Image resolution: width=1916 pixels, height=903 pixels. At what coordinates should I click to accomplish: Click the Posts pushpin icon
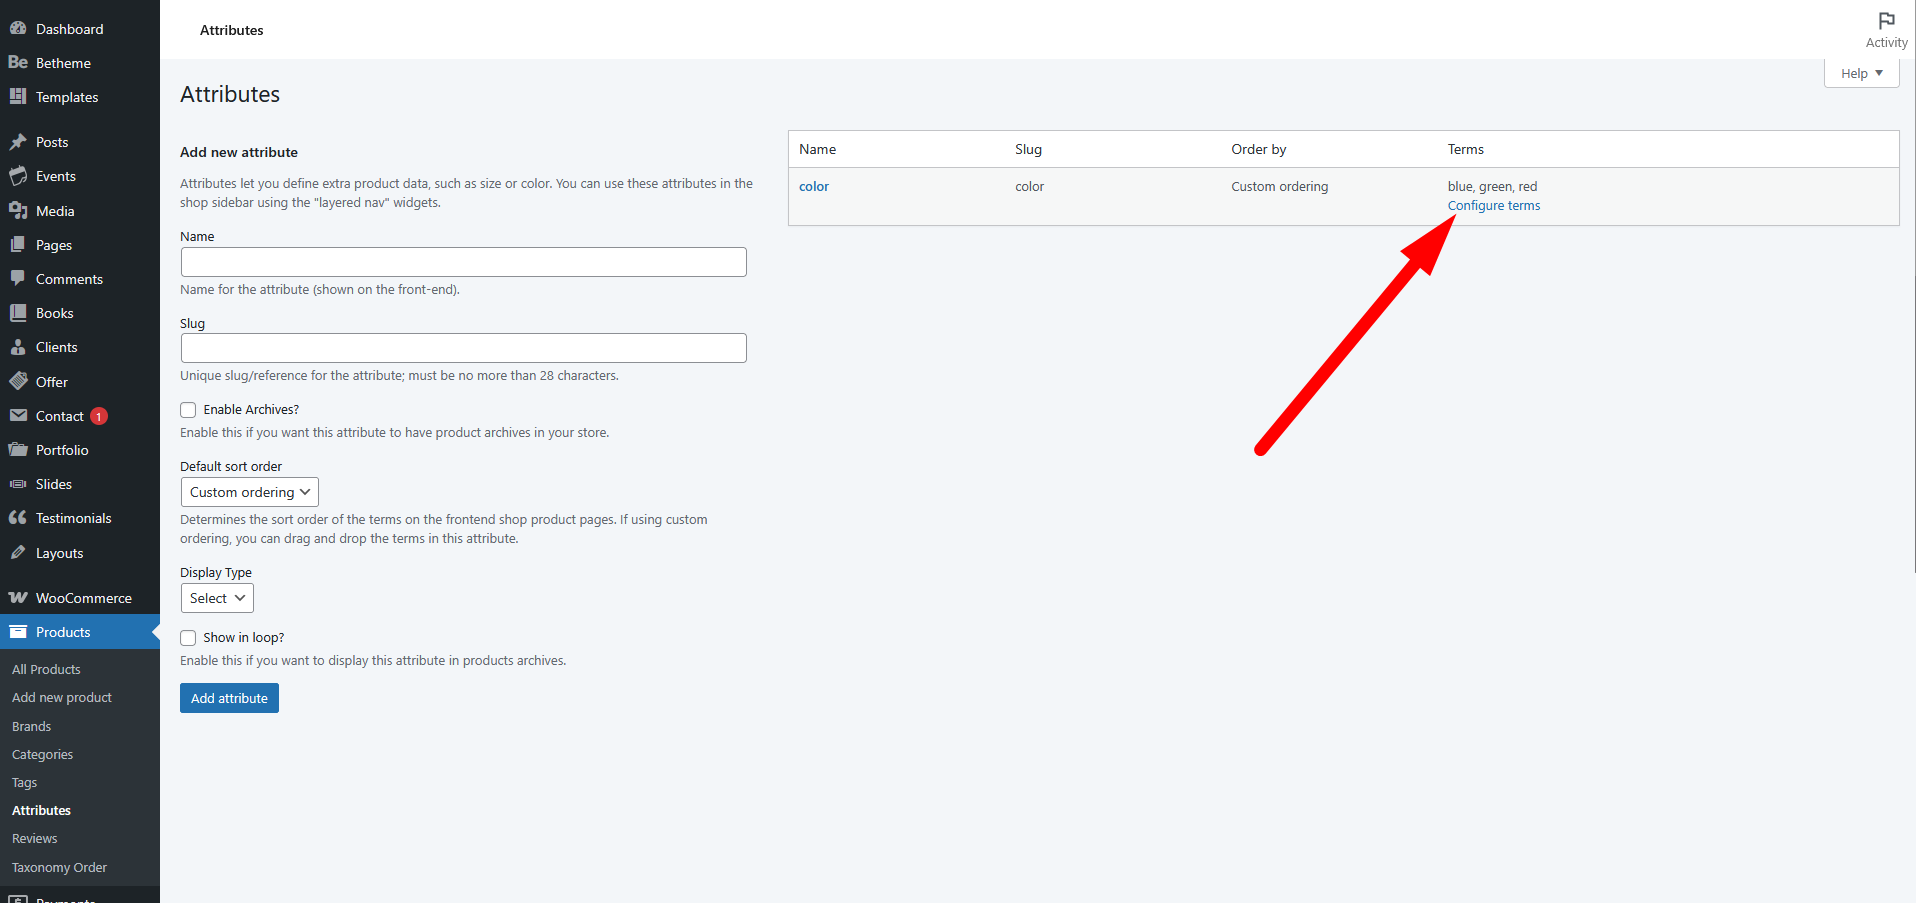18,142
